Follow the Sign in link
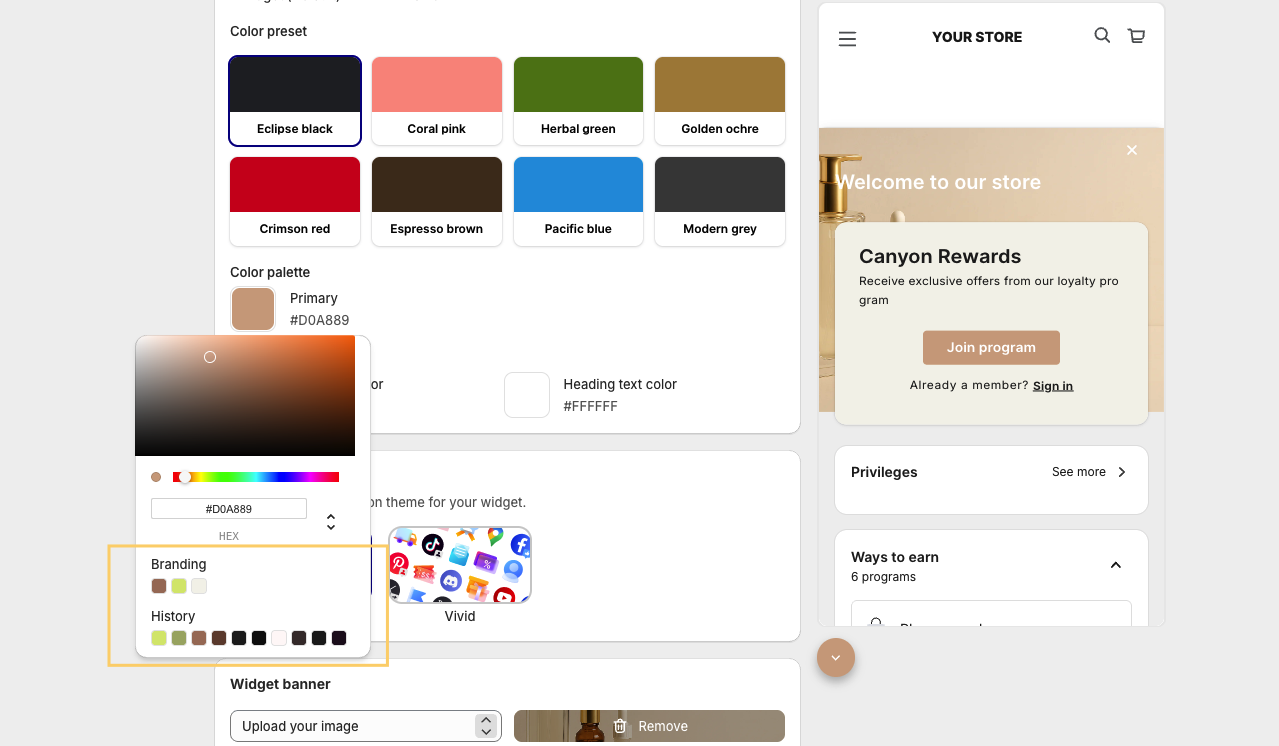Viewport: 1279px width, 746px height. (x=1052, y=386)
